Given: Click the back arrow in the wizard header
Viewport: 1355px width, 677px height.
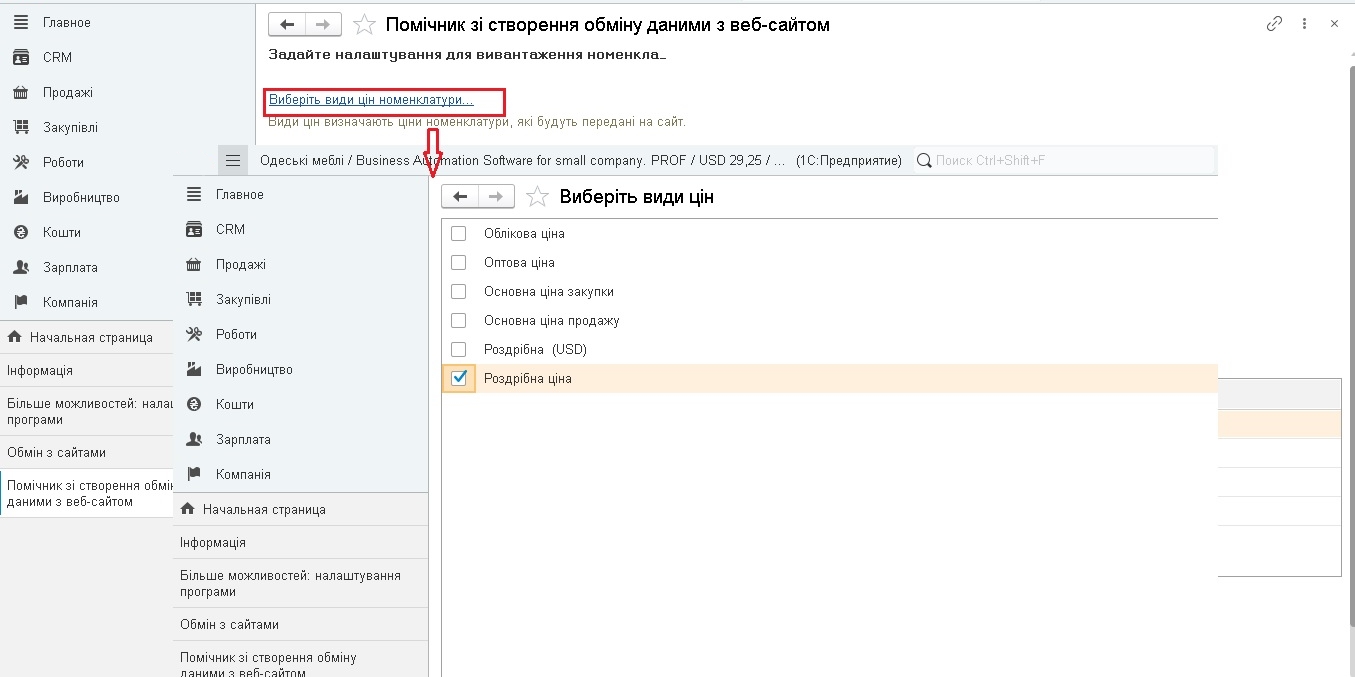Looking at the screenshot, I should (x=288, y=24).
